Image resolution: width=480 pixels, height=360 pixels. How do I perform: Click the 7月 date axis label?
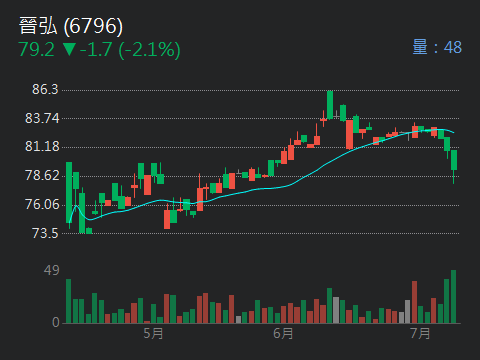(420, 333)
